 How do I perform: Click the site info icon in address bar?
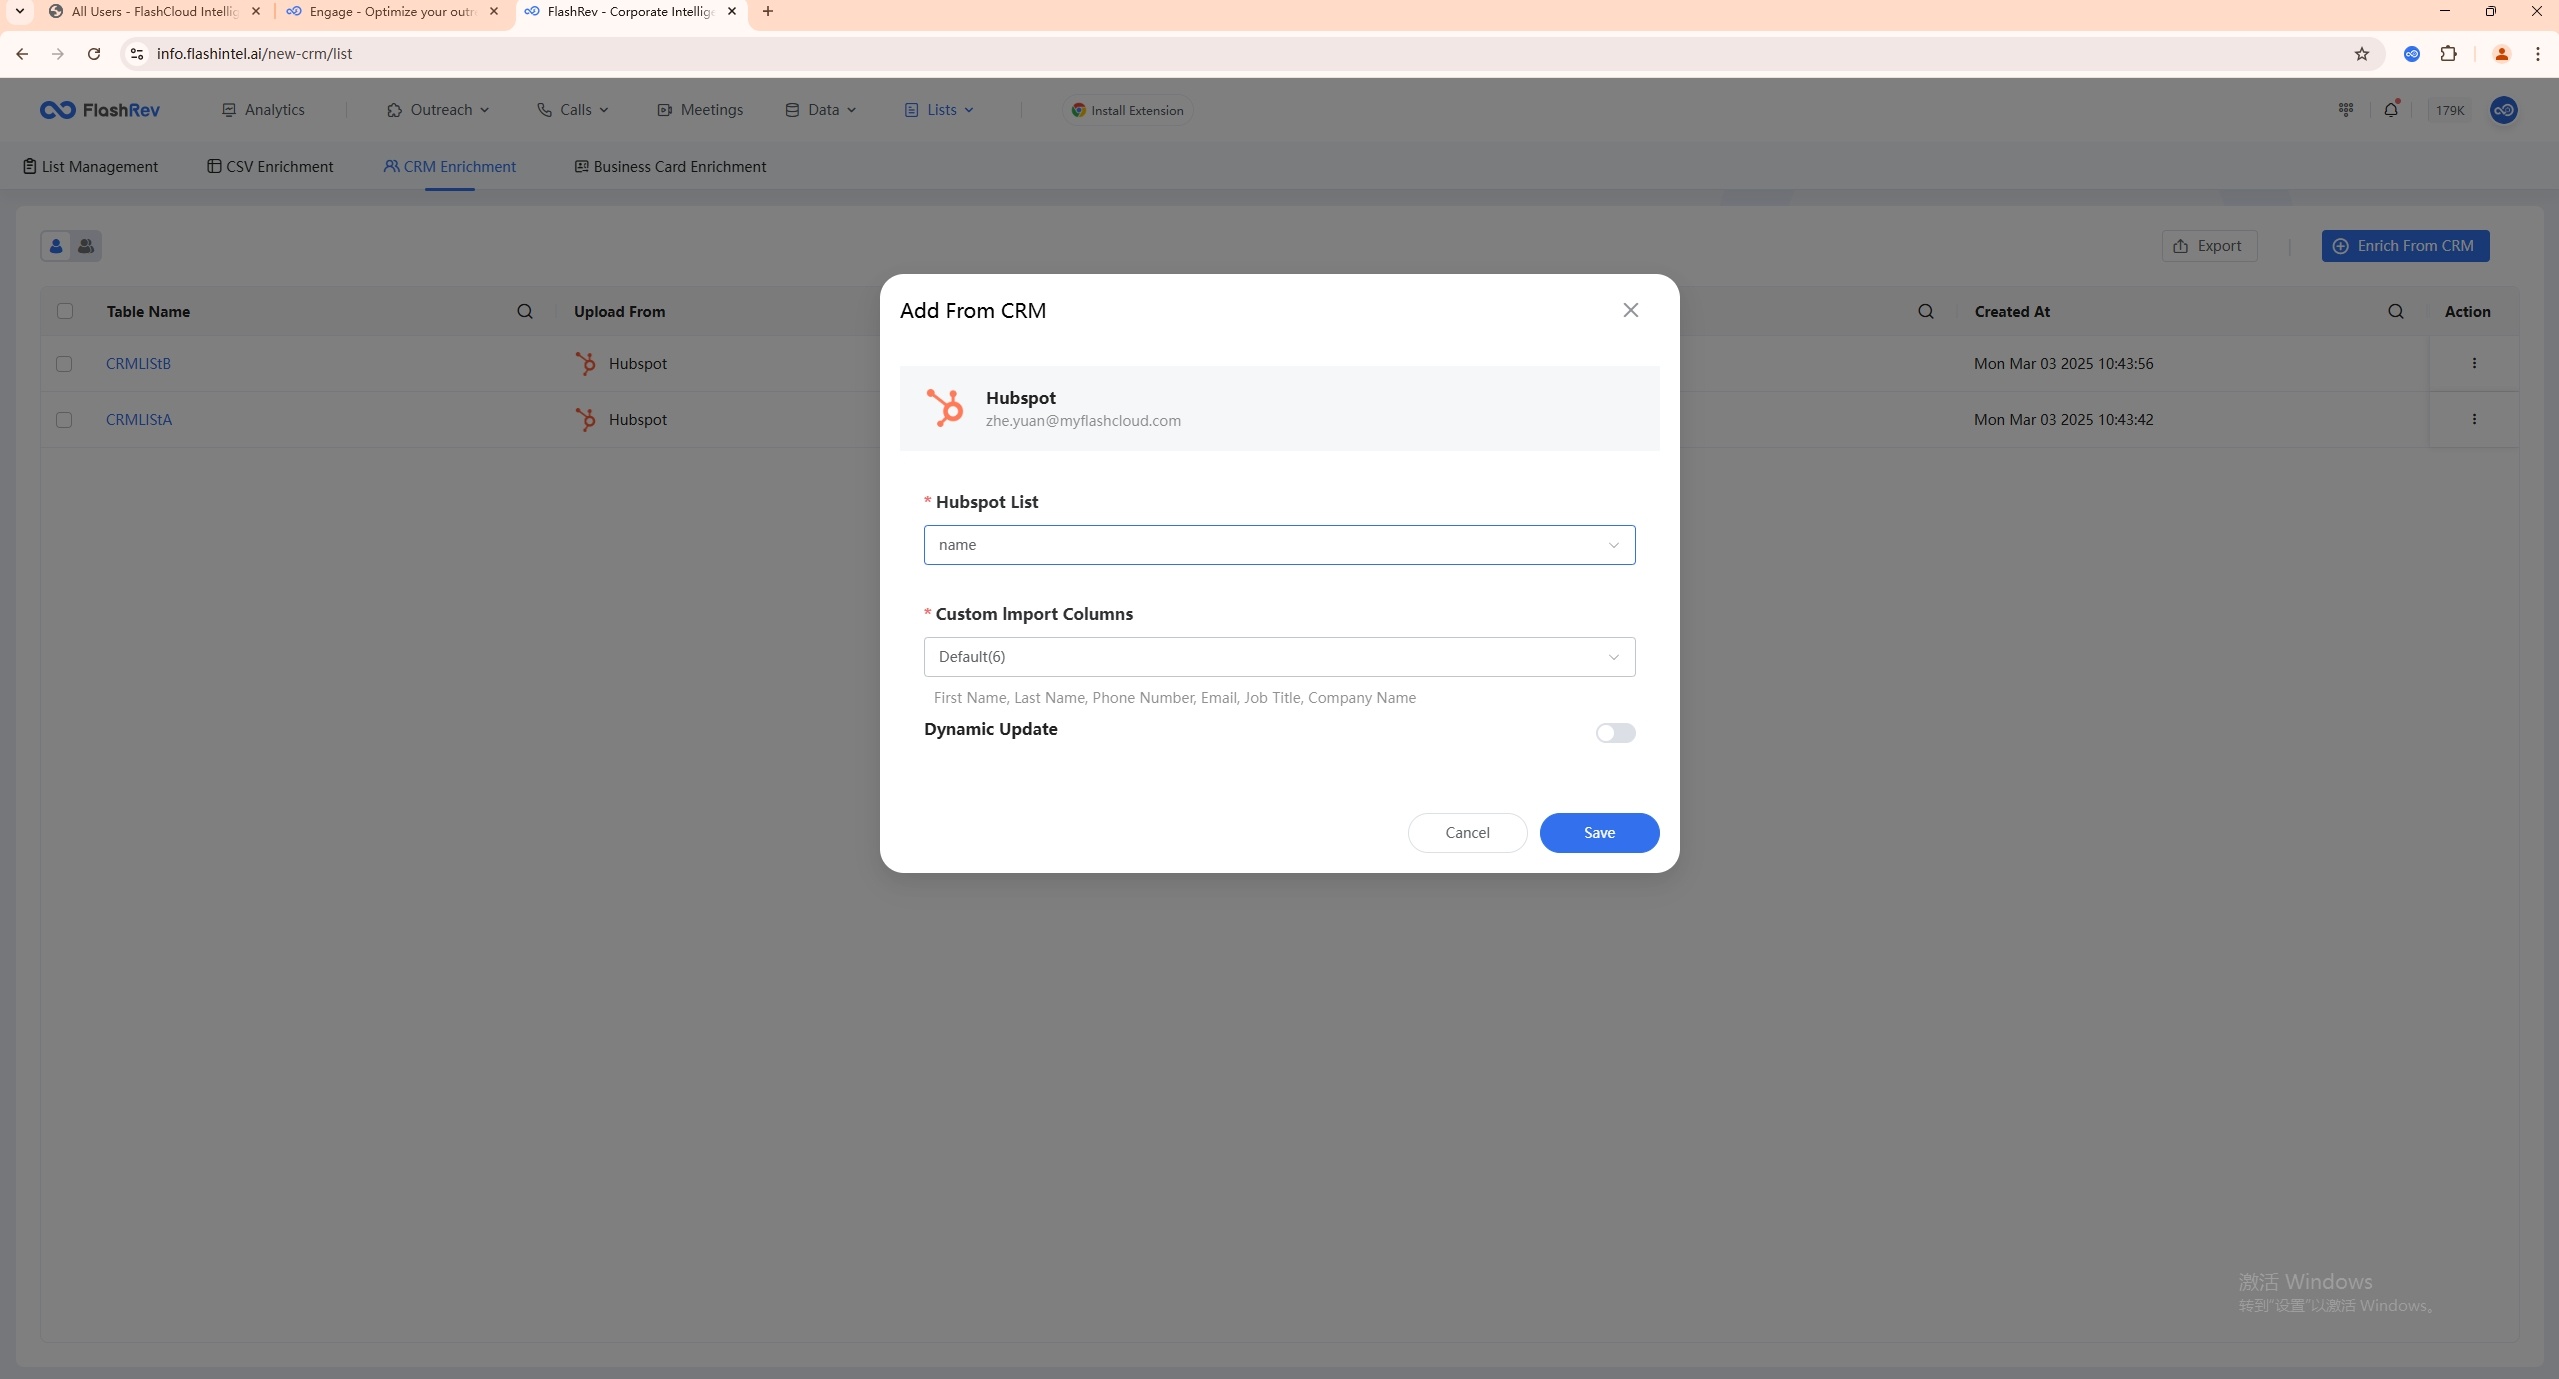tap(137, 54)
